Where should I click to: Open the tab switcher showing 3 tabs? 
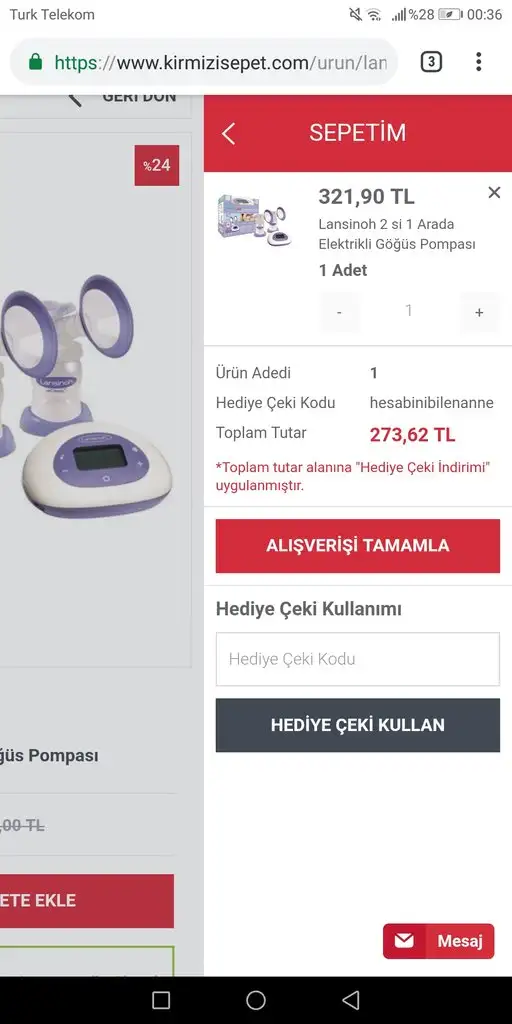[431, 62]
